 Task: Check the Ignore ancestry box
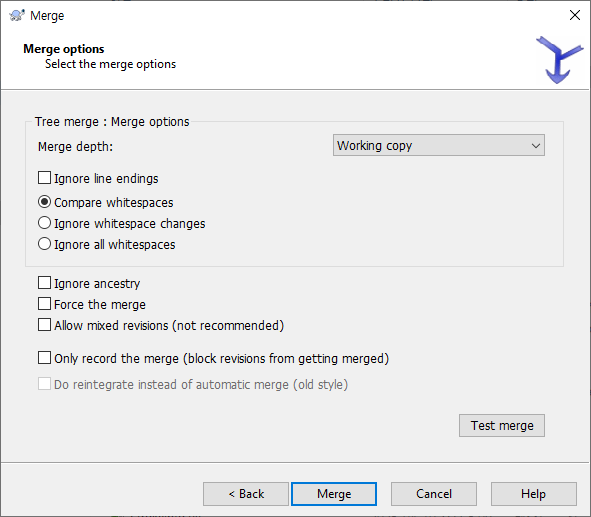(x=44, y=283)
